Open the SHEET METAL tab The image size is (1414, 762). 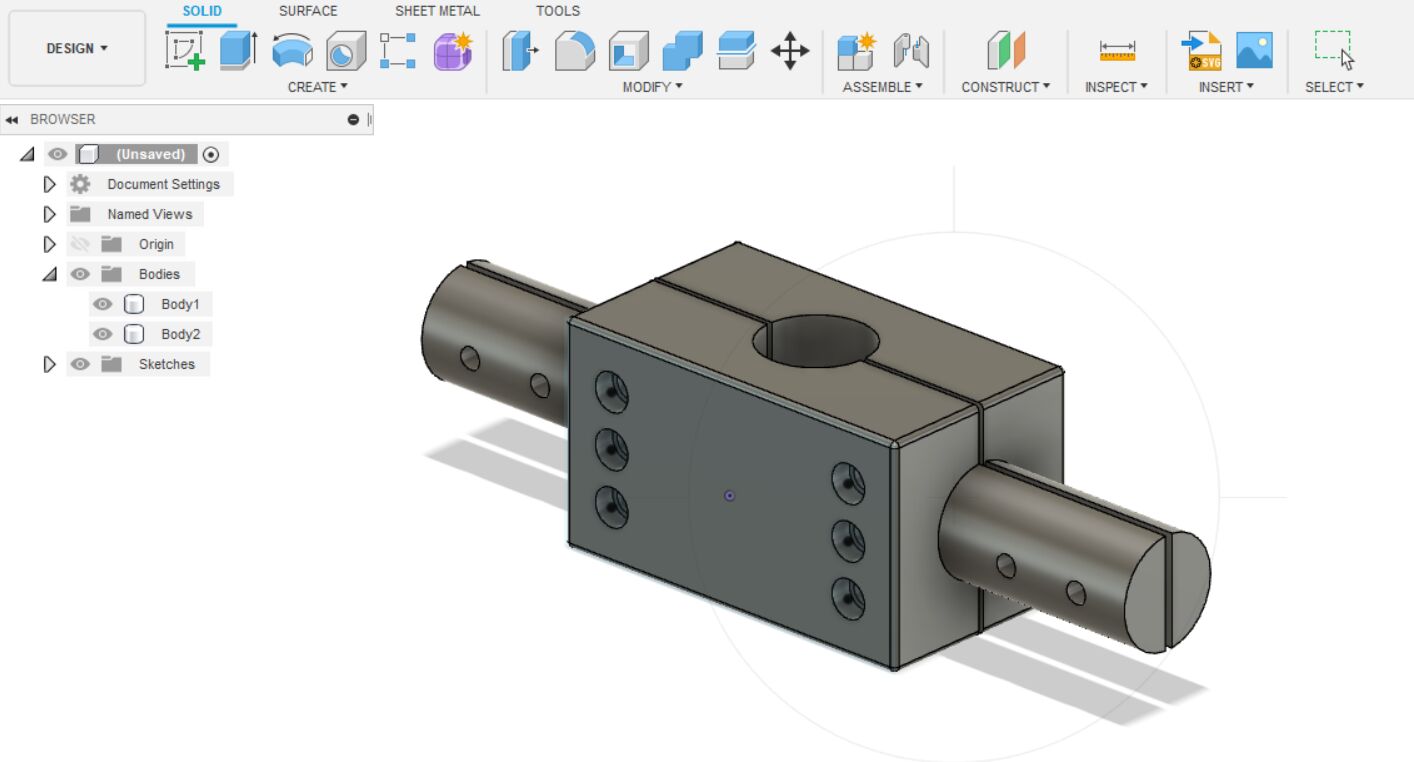437,11
